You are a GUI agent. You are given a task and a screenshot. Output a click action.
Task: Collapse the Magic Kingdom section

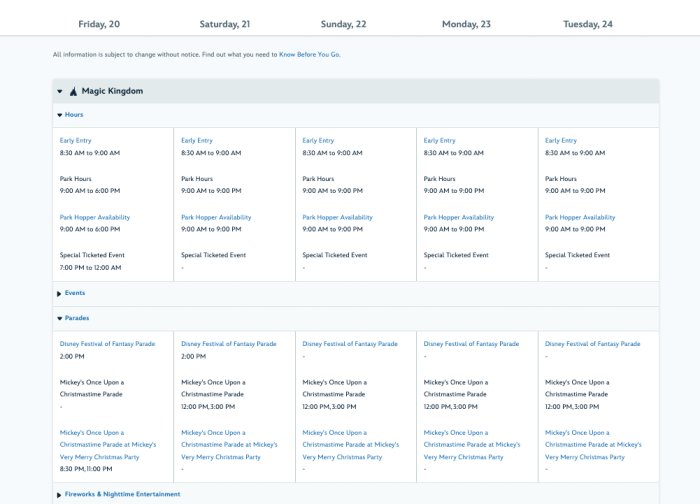(60, 91)
